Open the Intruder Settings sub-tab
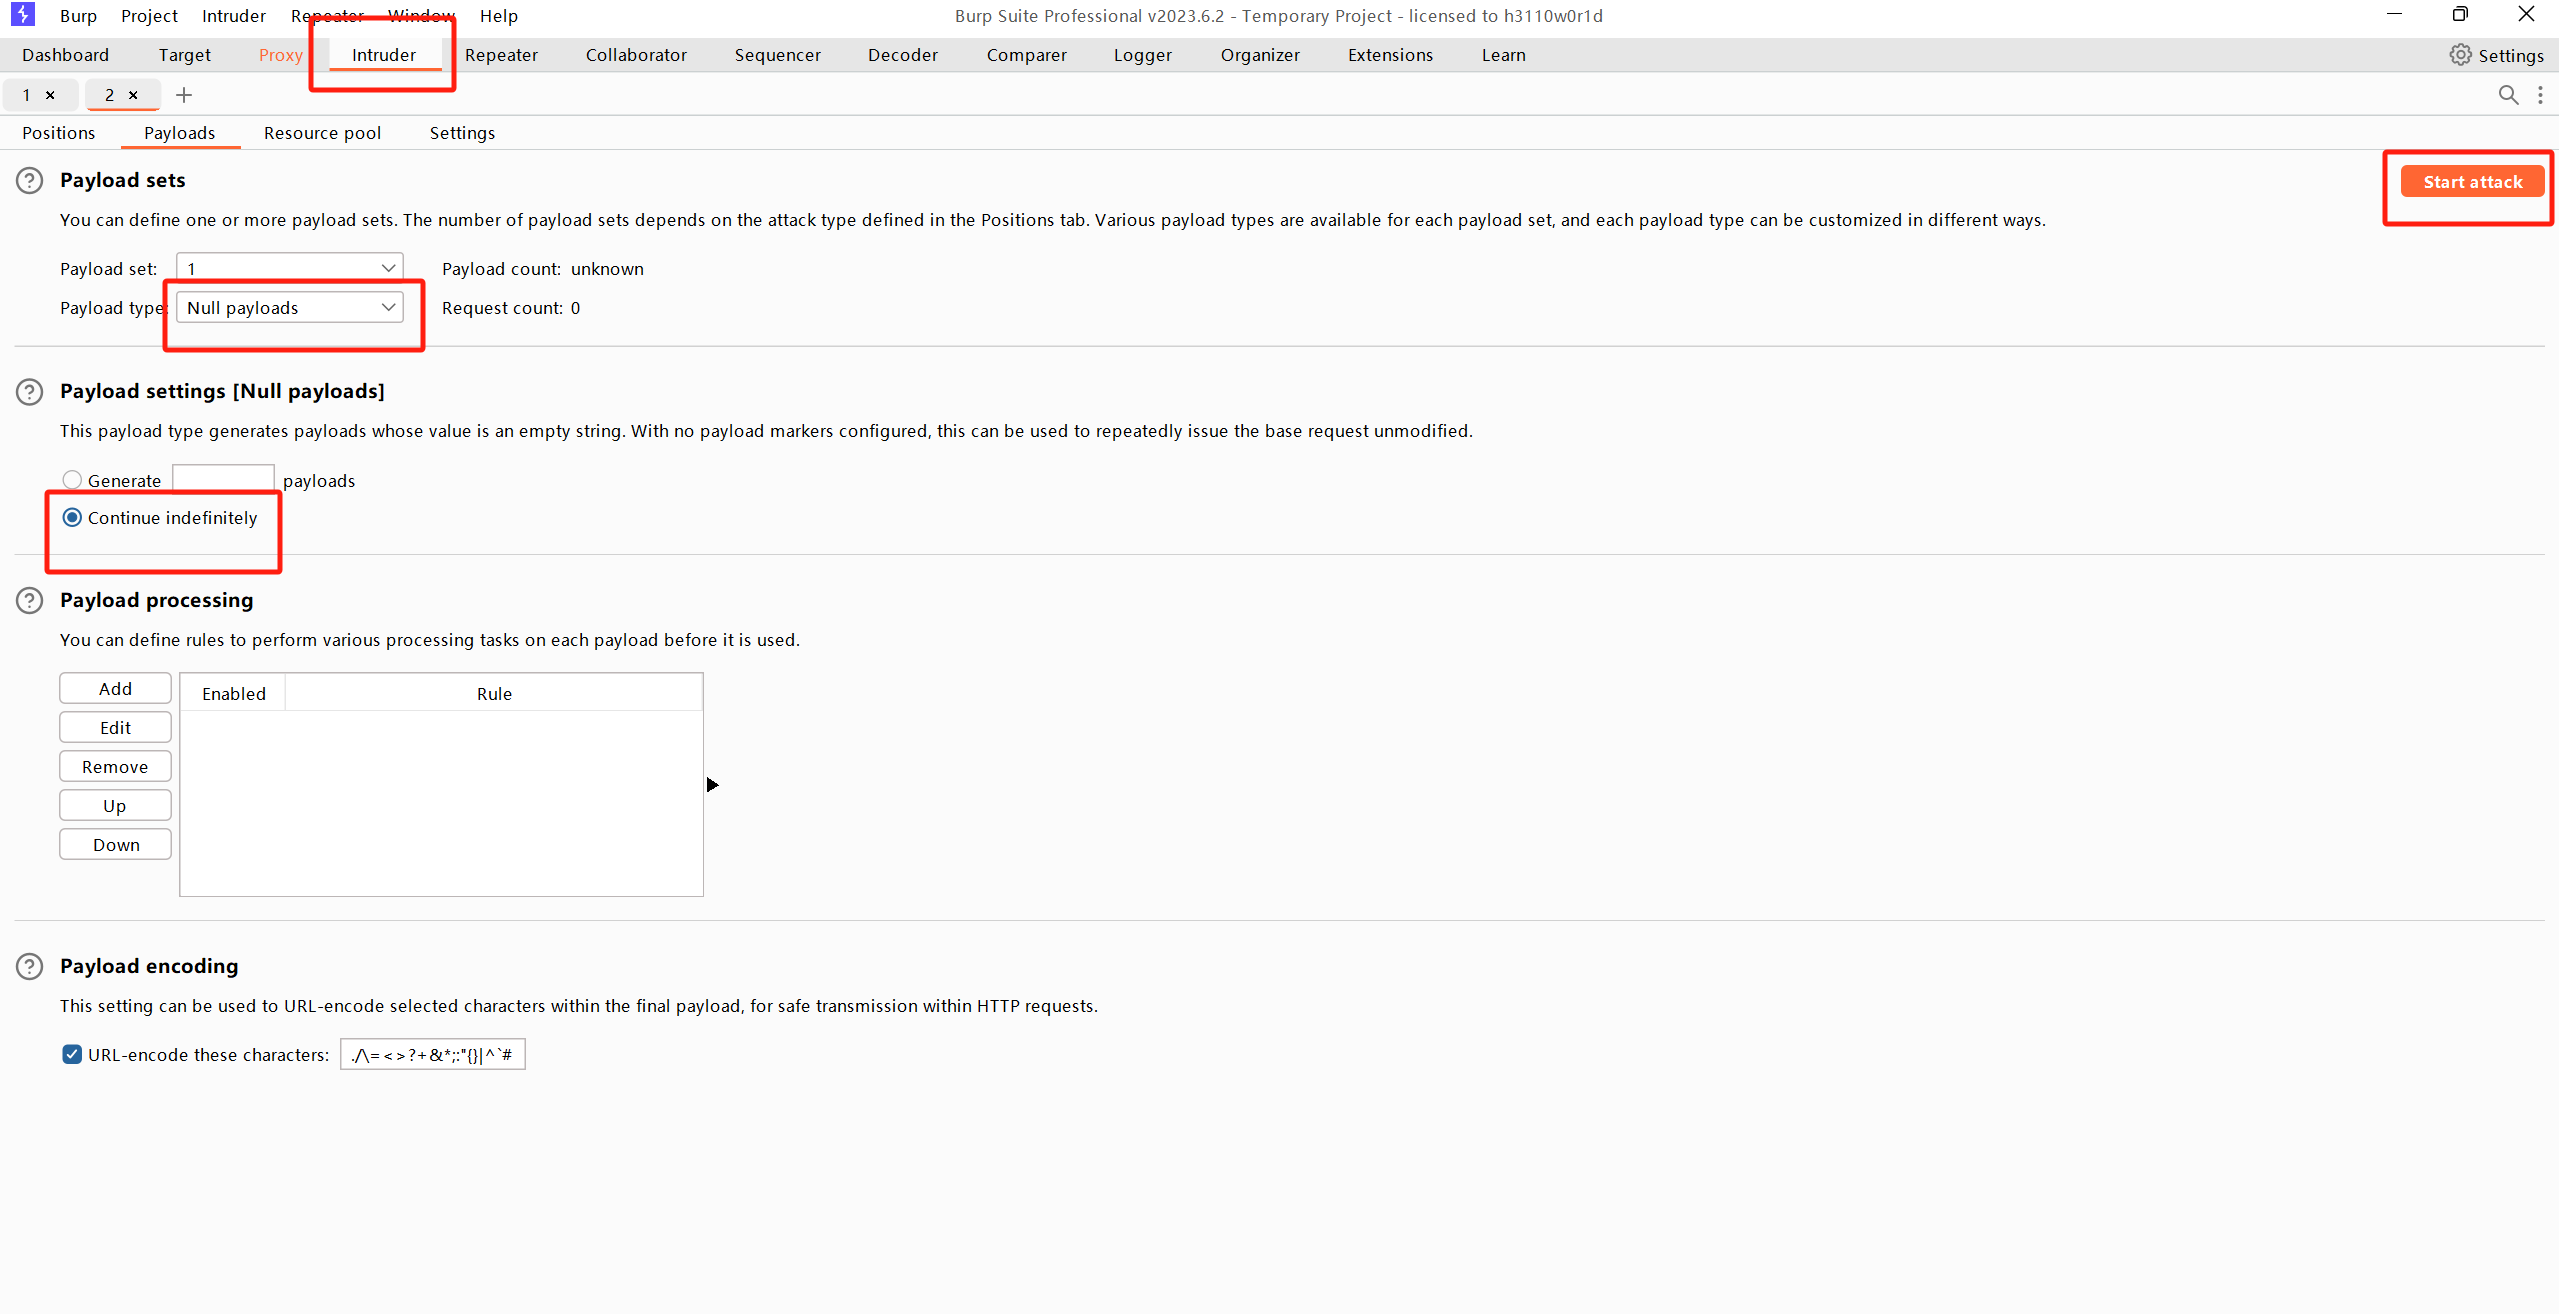Image resolution: width=2559 pixels, height=1314 pixels. click(x=462, y=133)
